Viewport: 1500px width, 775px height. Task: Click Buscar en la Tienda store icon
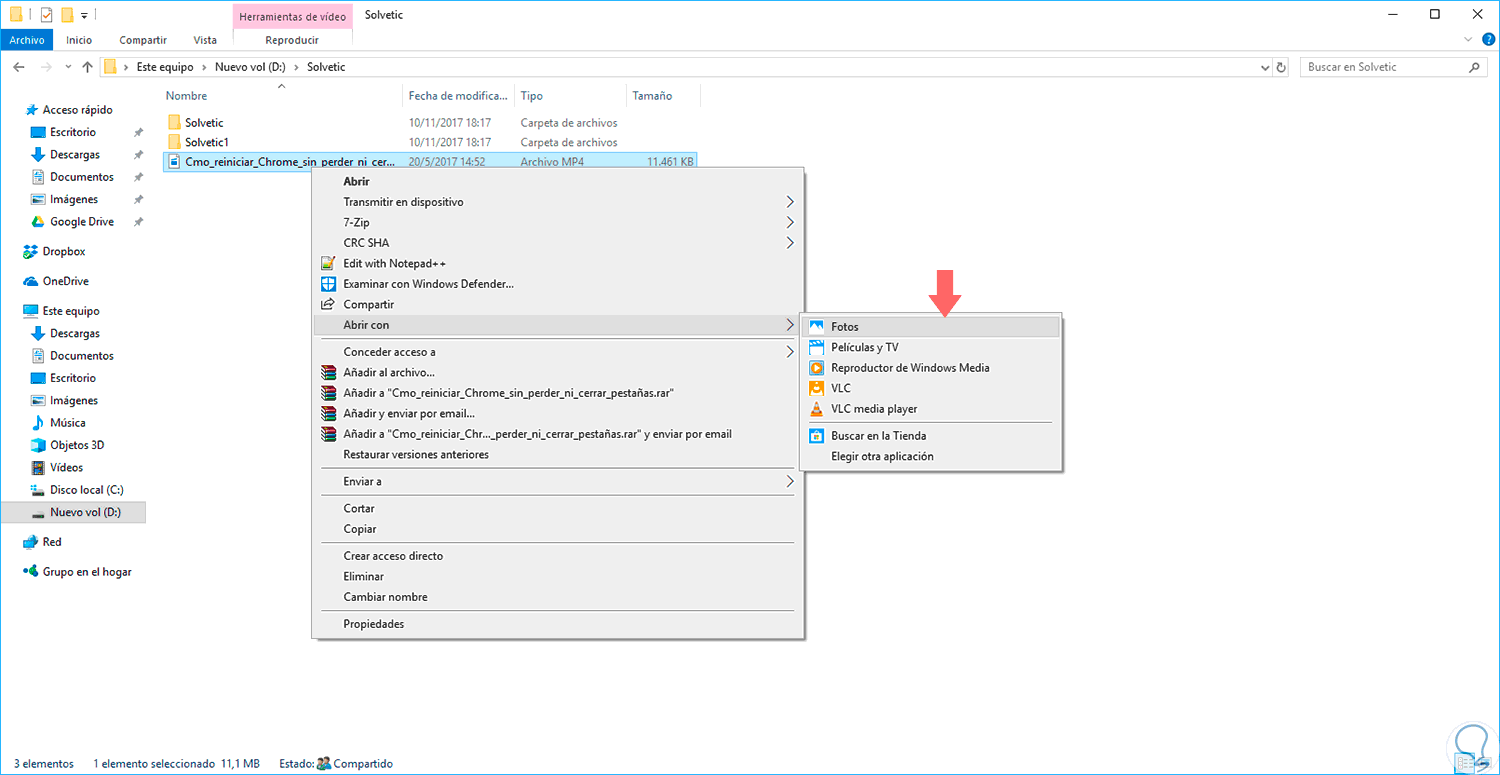tap(817, 436)
